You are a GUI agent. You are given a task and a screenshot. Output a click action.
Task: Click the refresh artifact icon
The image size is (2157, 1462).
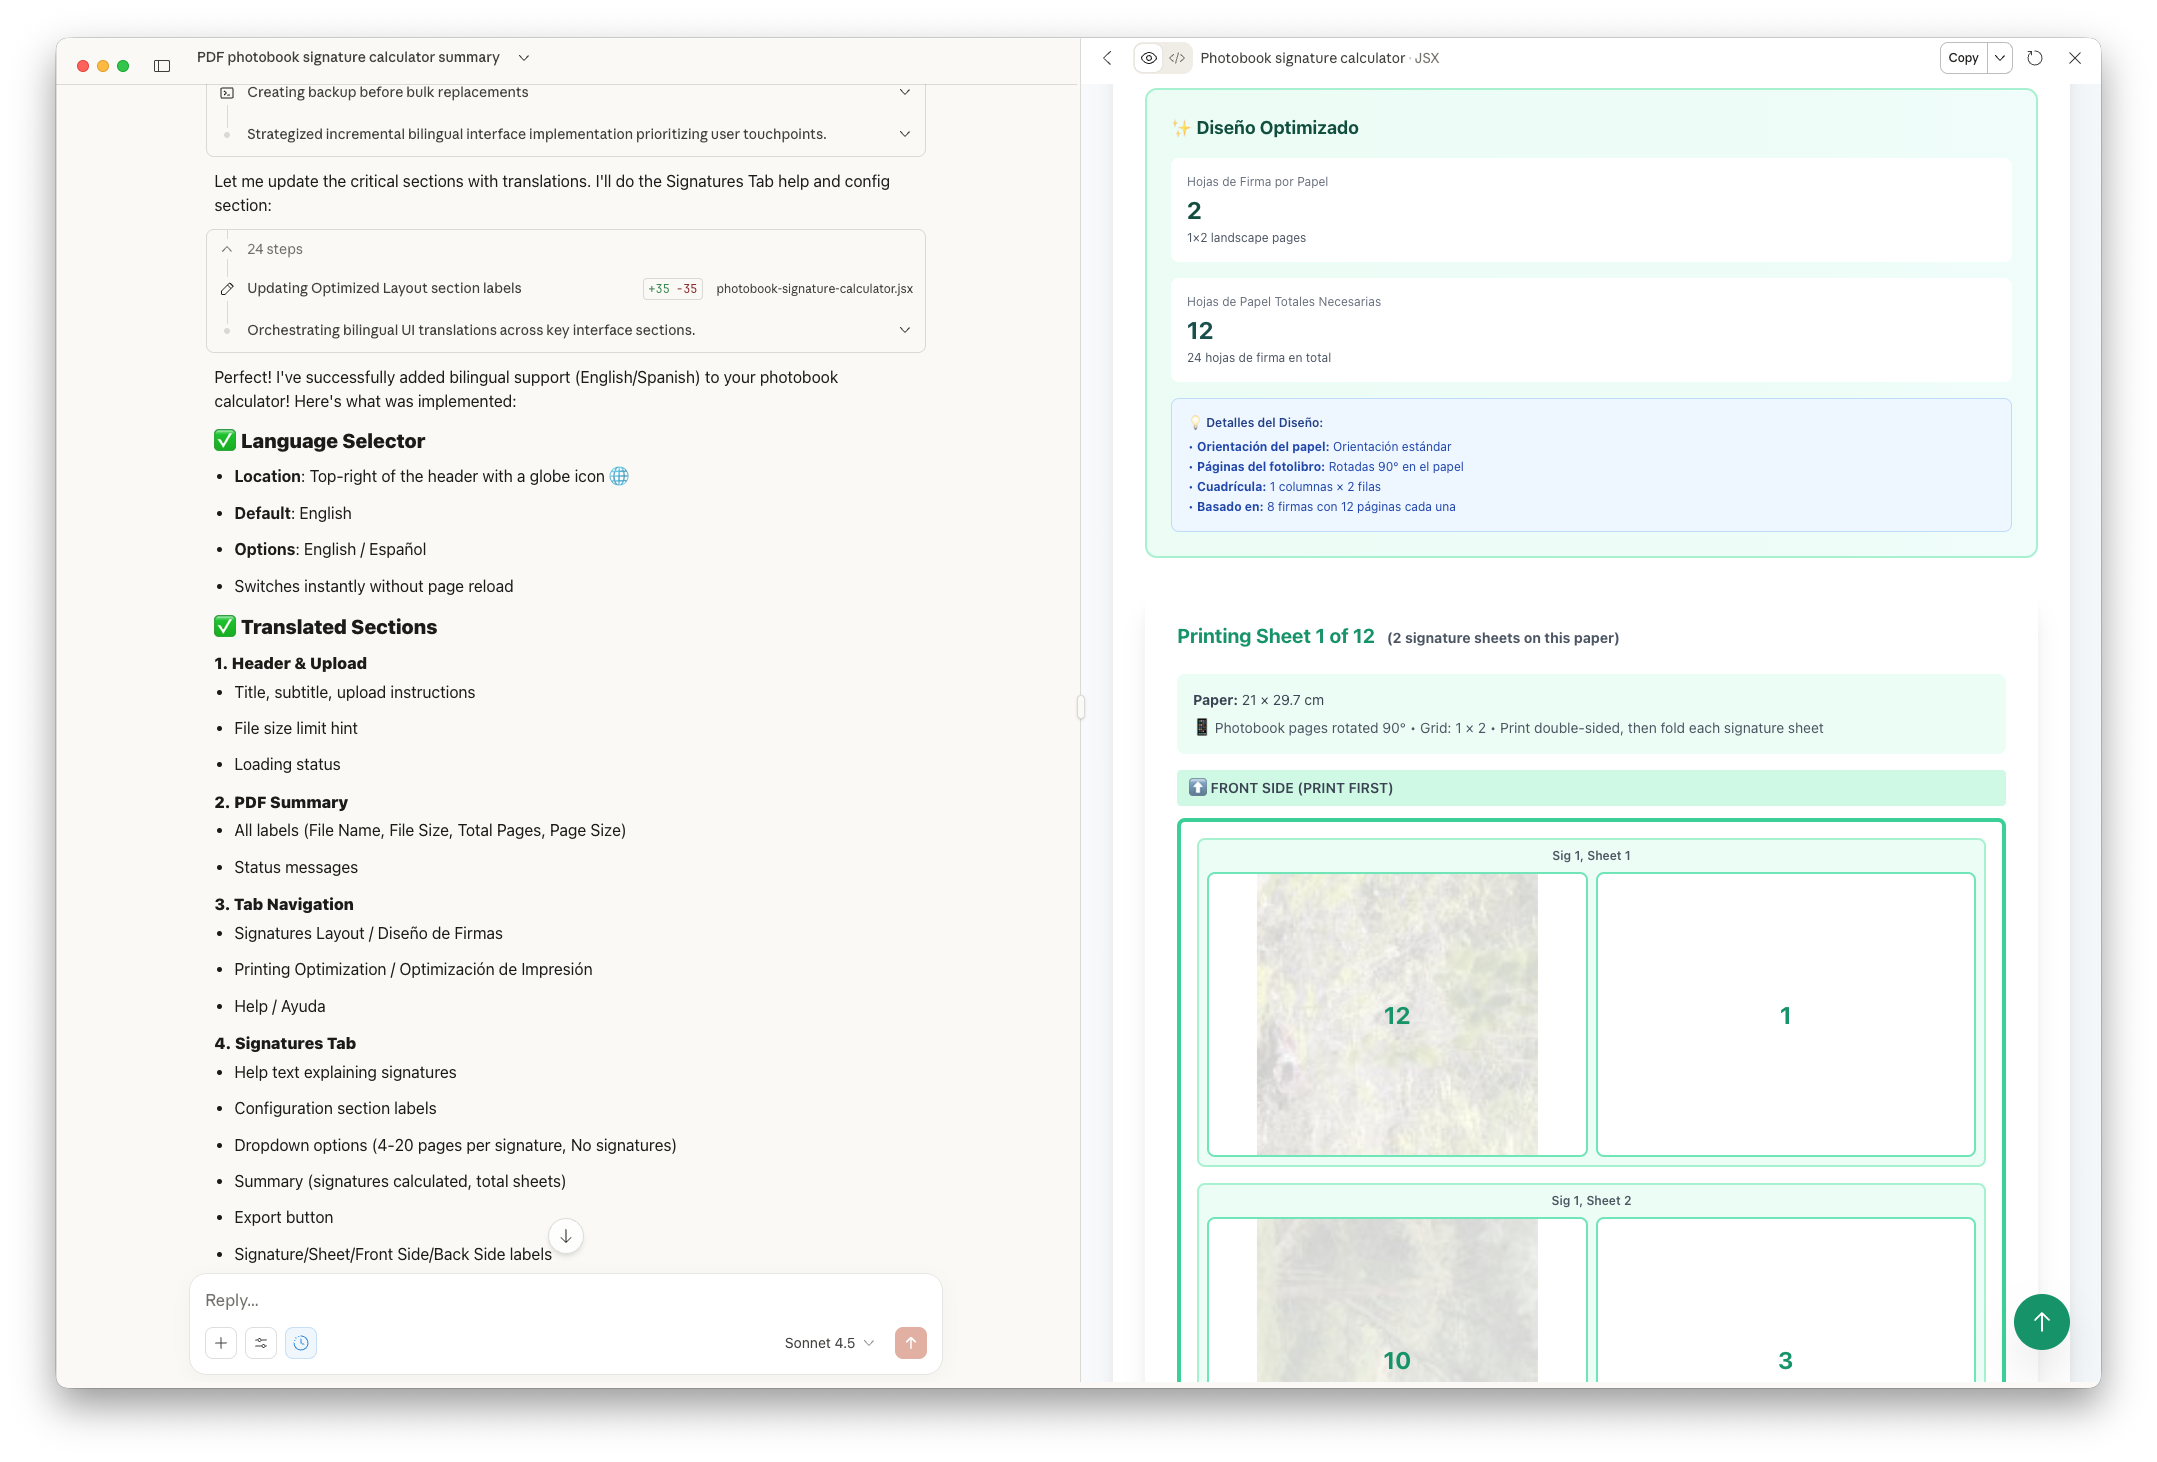2034,58
